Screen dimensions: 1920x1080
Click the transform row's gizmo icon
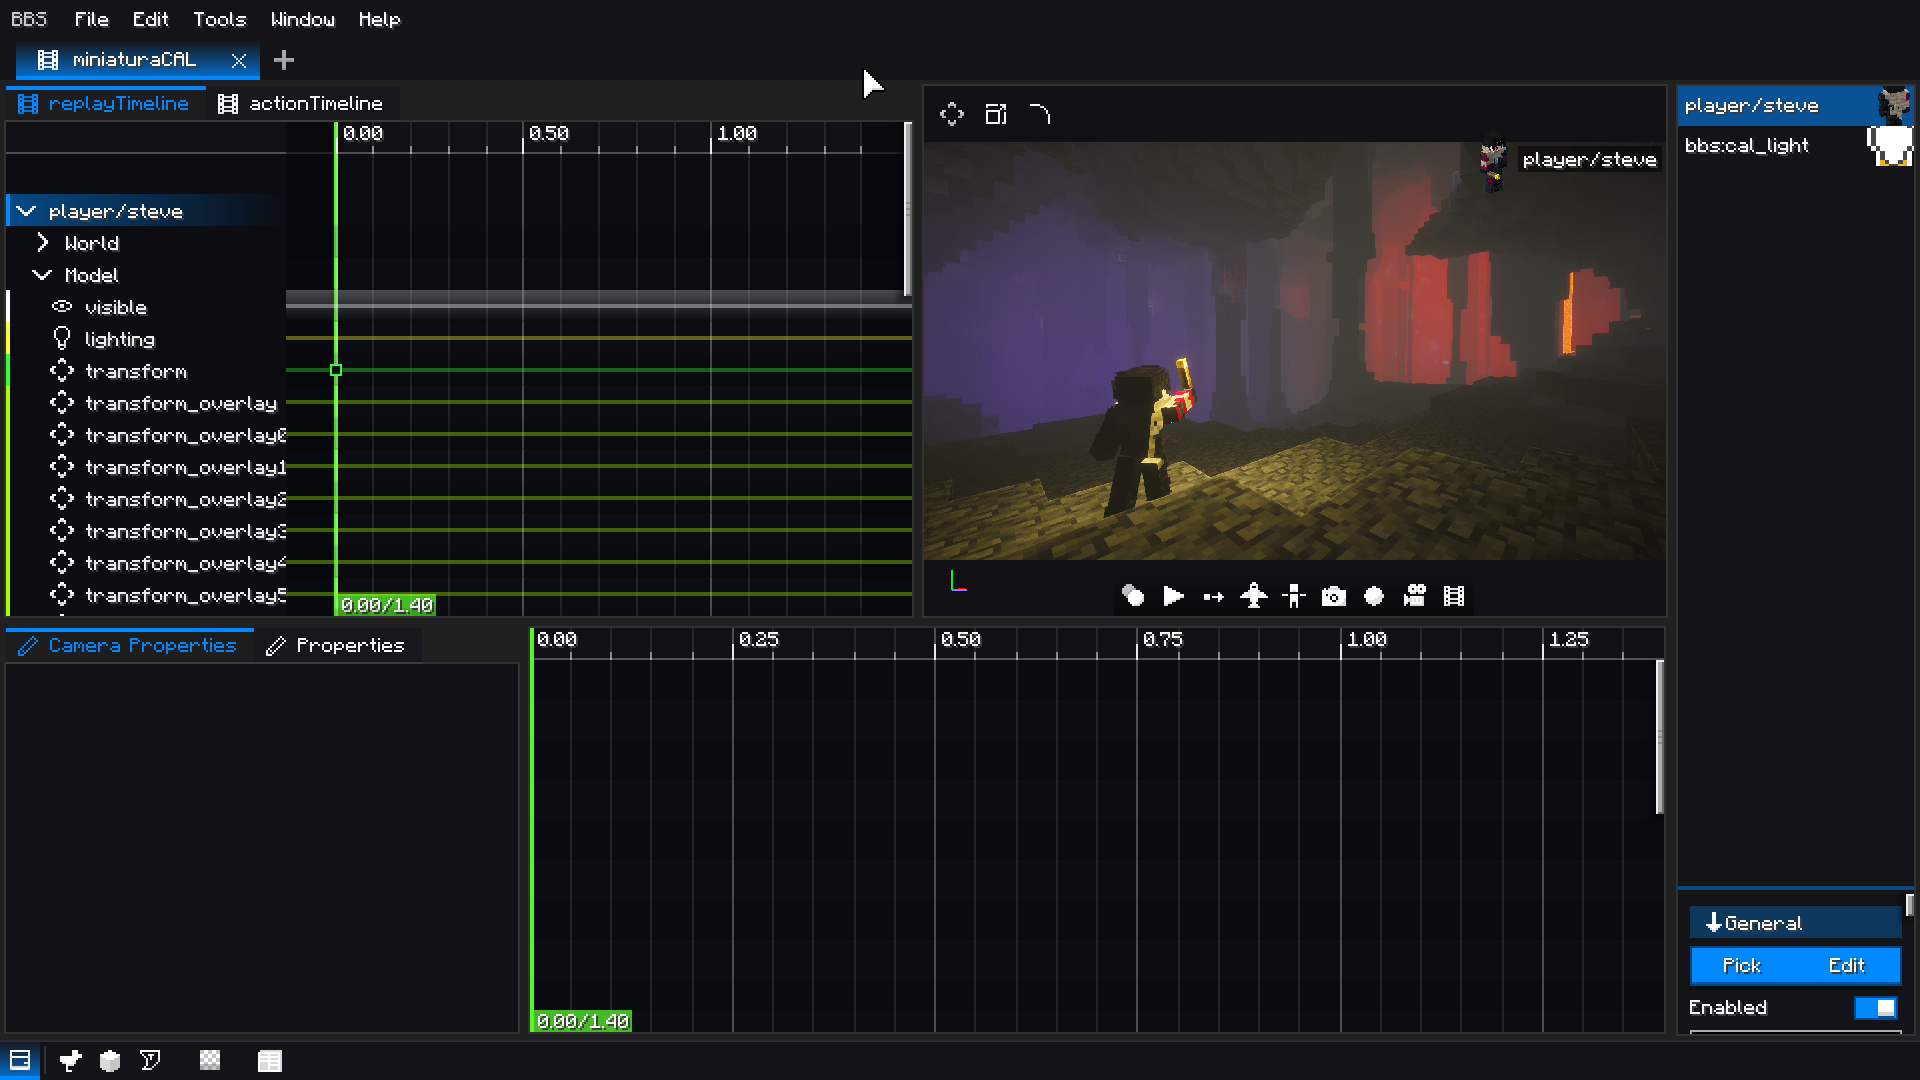tap(62, 371)
